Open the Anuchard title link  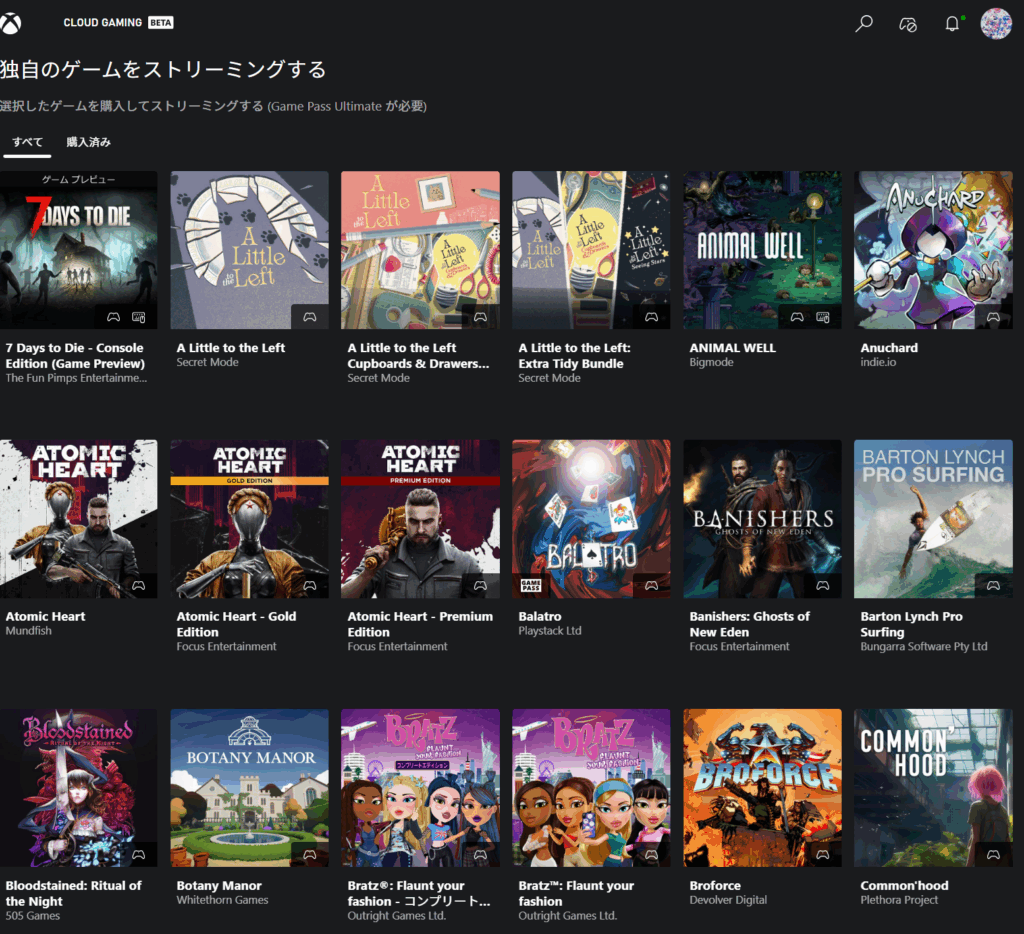pos(889,348)
